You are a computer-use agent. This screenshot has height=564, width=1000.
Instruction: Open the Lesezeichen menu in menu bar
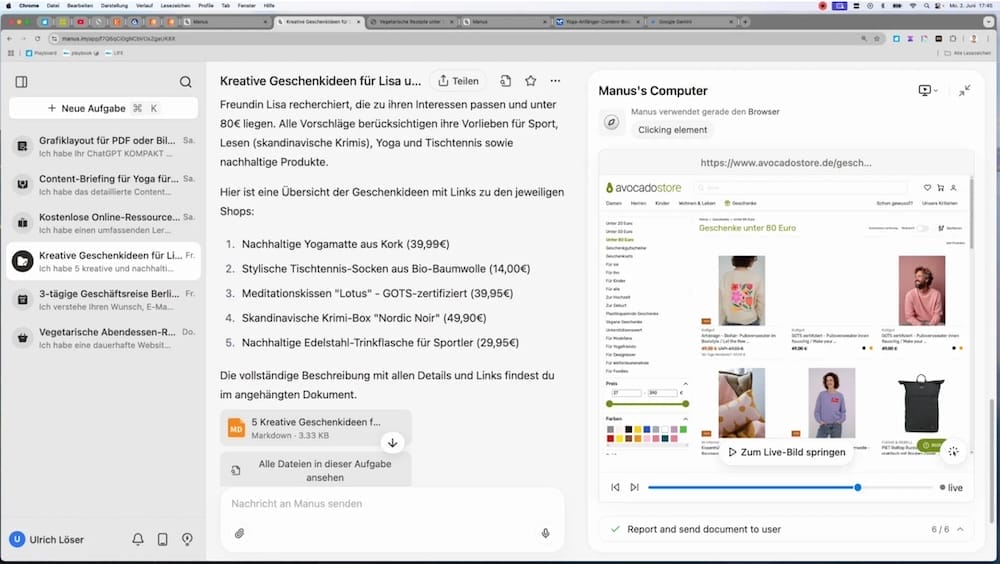pos(173,5)
